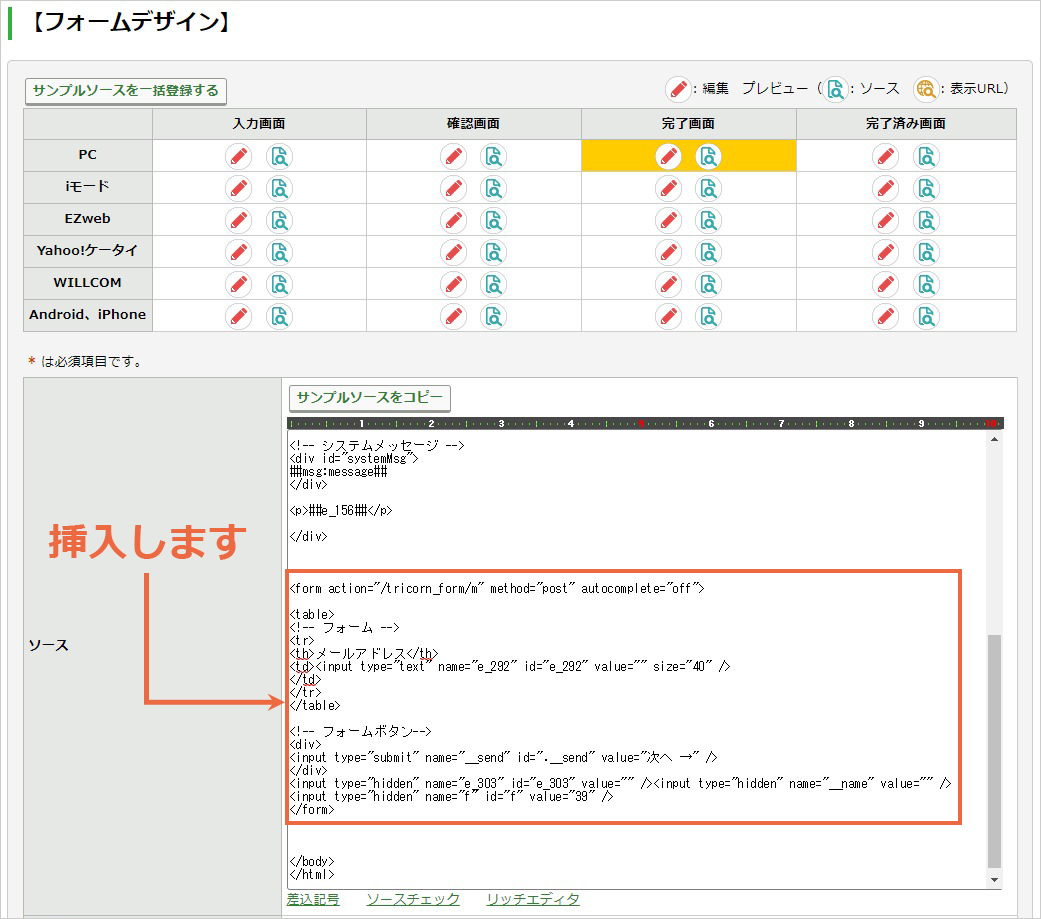The image size is (1041, 919).
Task: Click the 完了画面 column header
Action: click(688, 124)
